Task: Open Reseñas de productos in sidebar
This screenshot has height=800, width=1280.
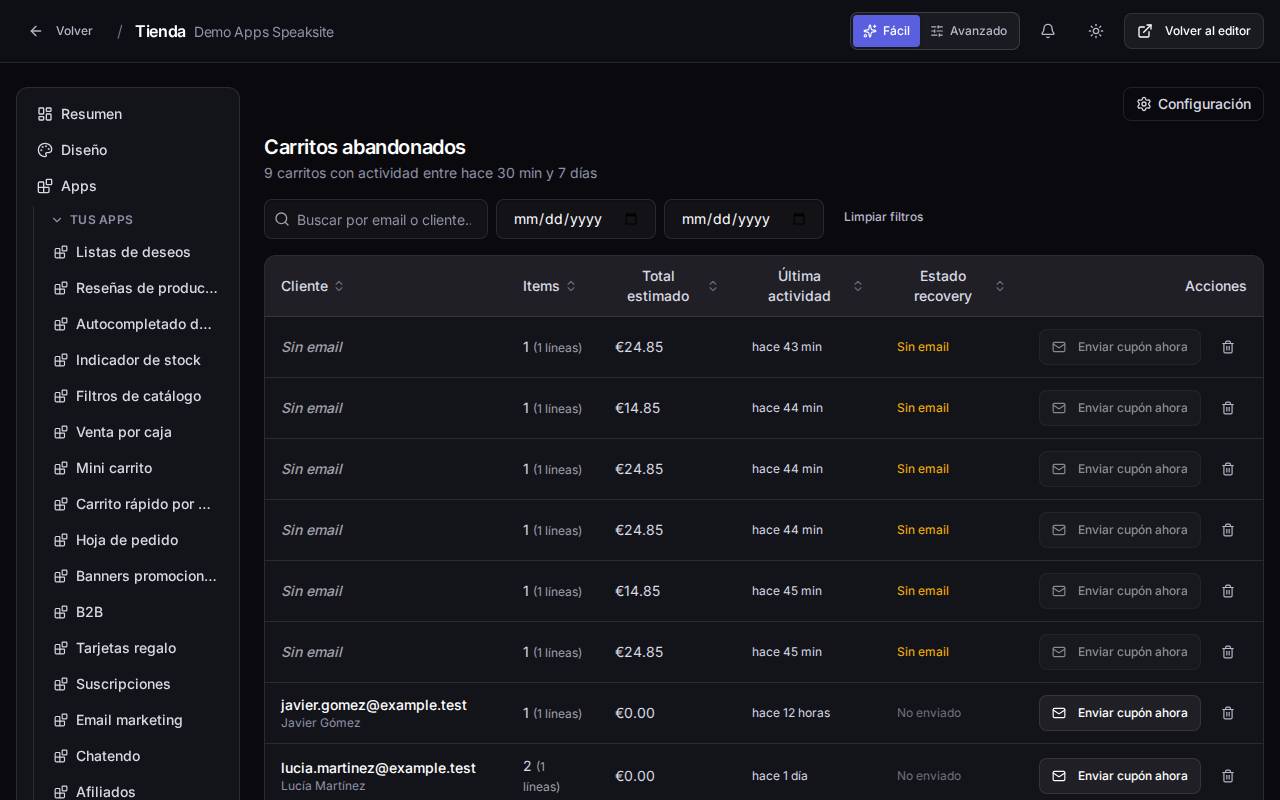Action: (135, 288)
